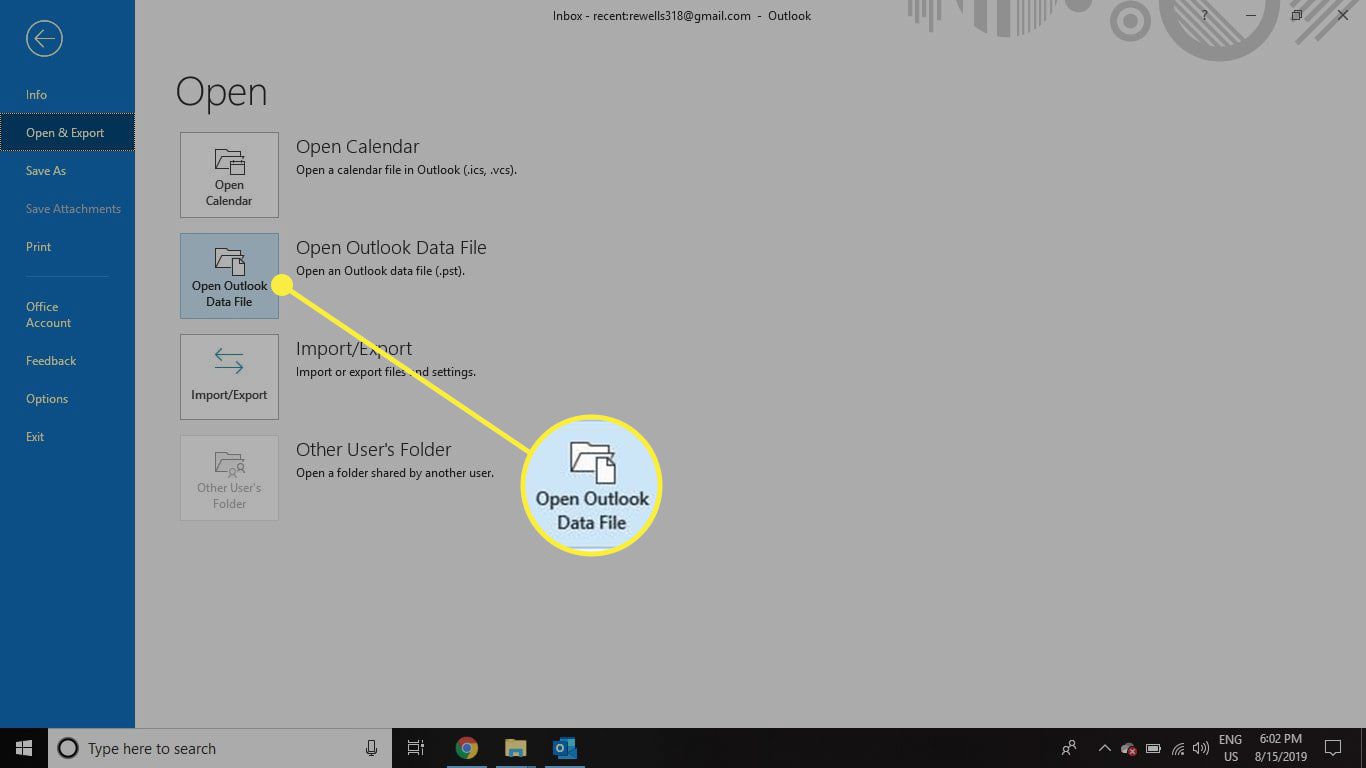Click the ENG US language indicator
Viewport: 1366px width, 768px height.
[1230, 748]
